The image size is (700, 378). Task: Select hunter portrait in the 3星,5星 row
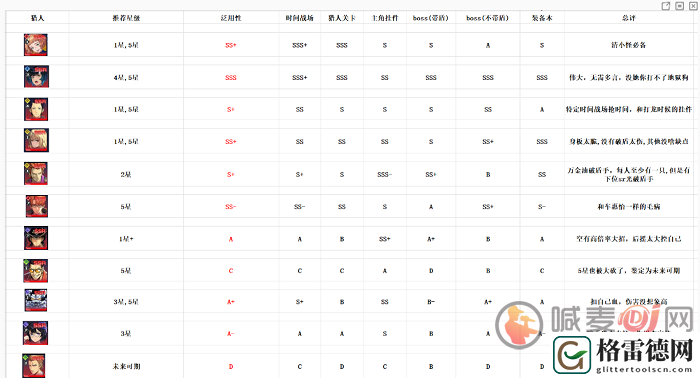point(36,300)
